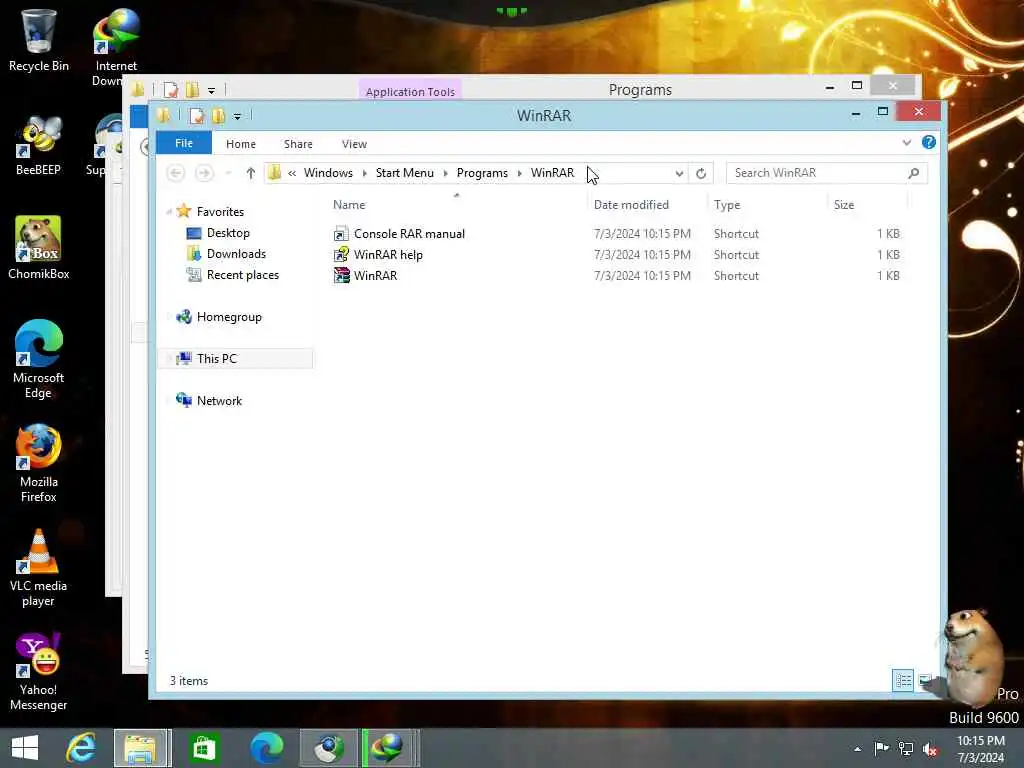Viewport: 1024px width, 768px height.
Task: Open Internet Explorer from the taskbar
Action: coord(82,748)
